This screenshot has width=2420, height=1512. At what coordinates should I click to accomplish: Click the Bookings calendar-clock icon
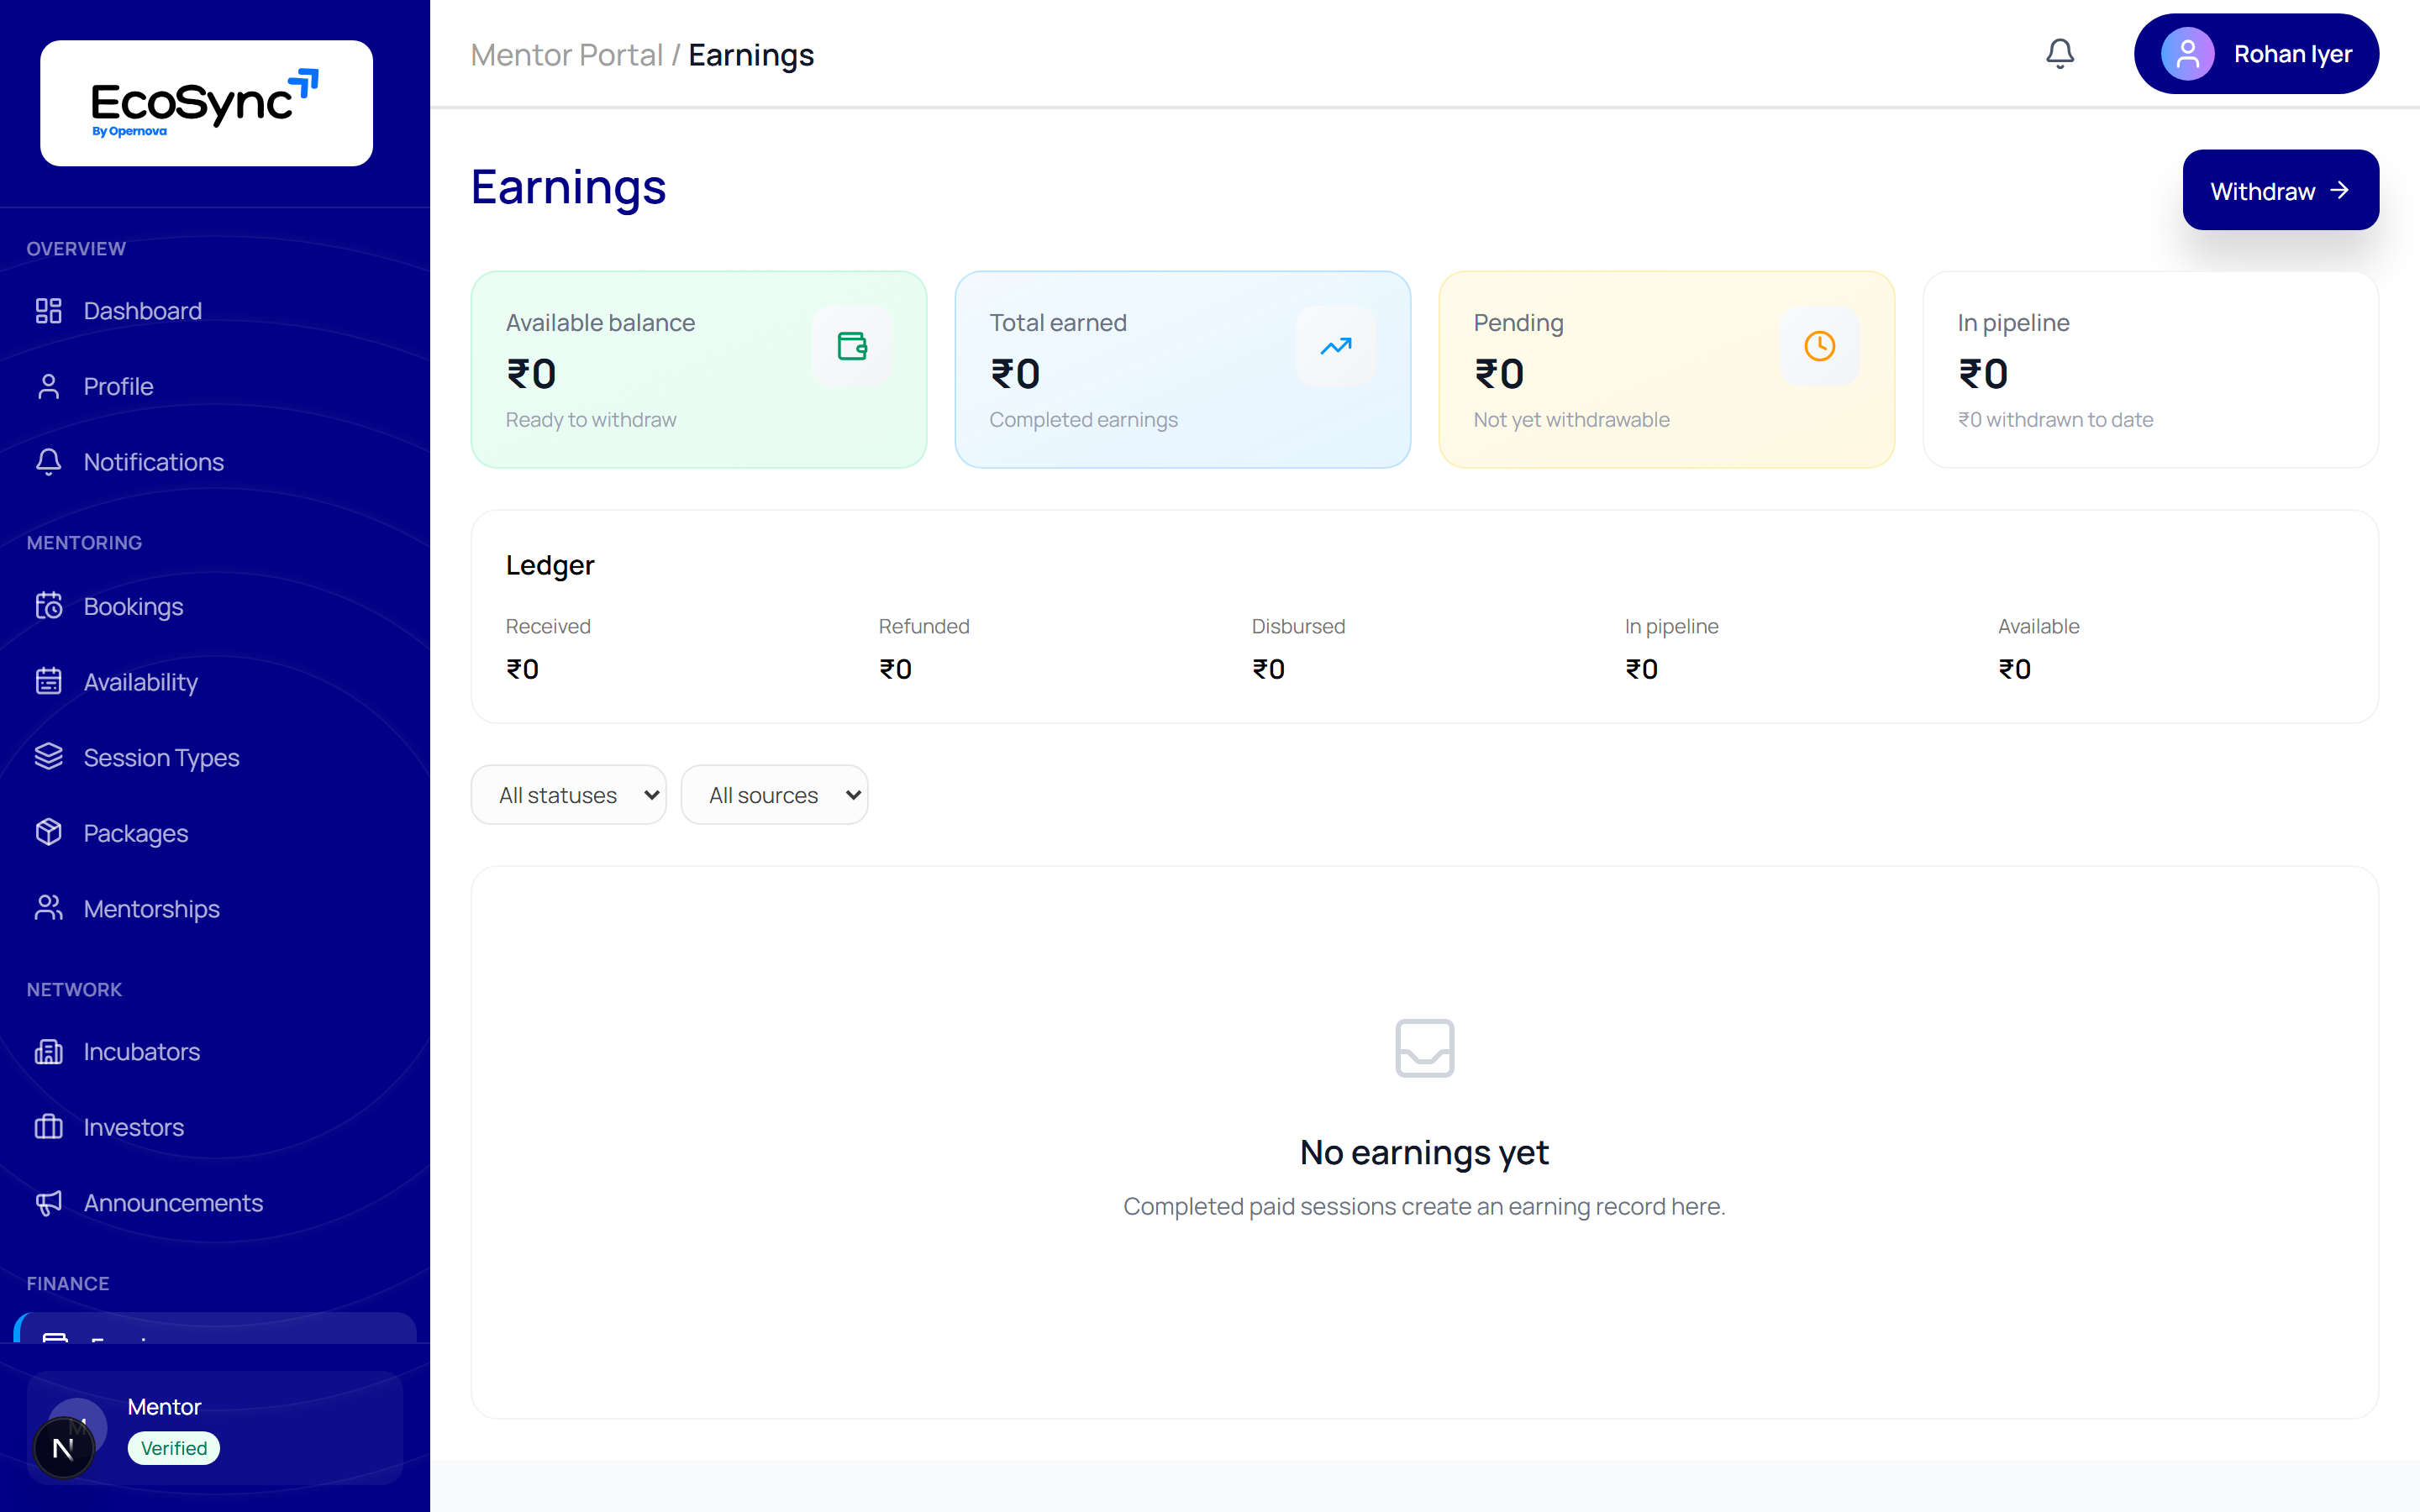click(49, 606)
